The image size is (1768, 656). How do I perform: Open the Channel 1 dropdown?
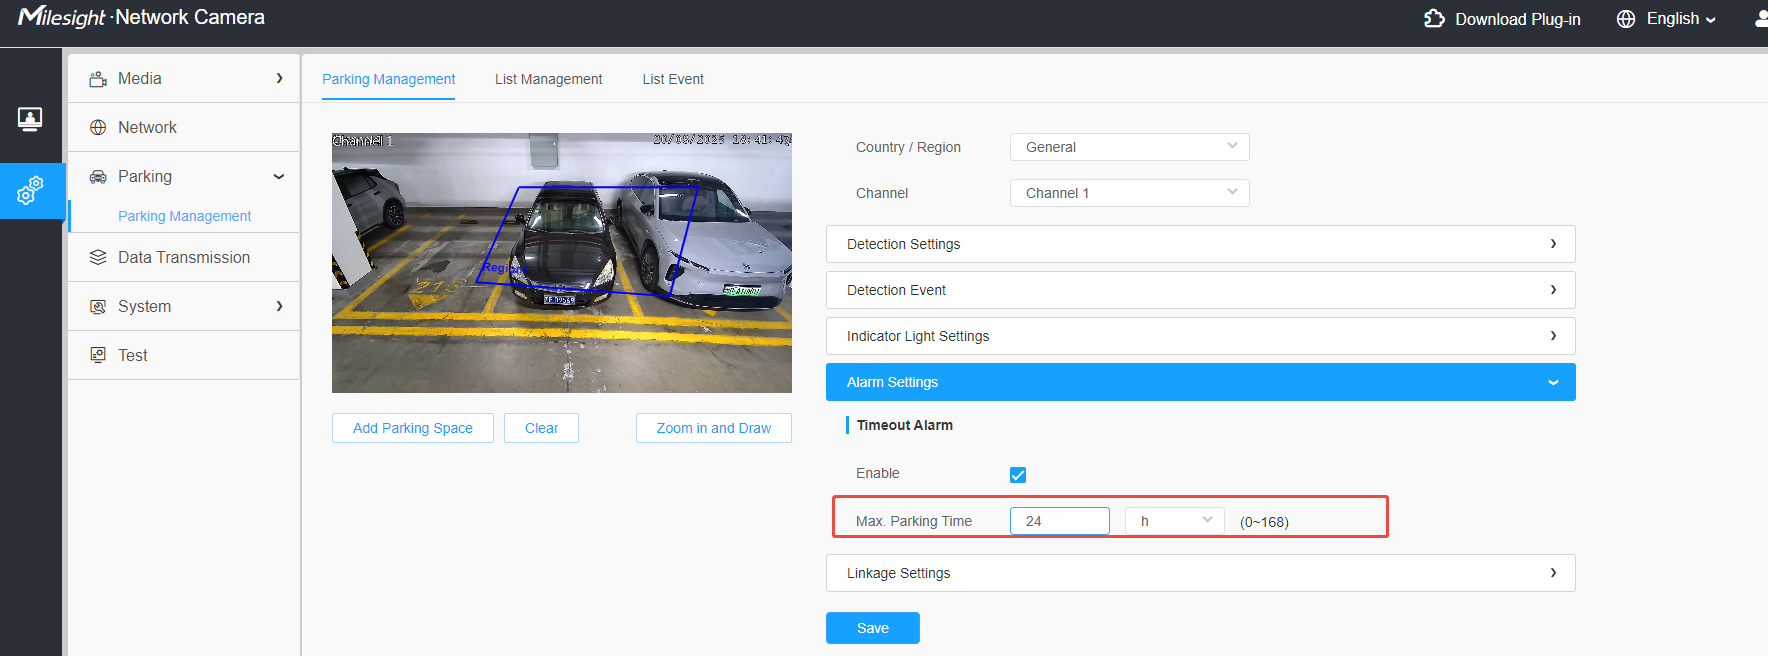1130,193
